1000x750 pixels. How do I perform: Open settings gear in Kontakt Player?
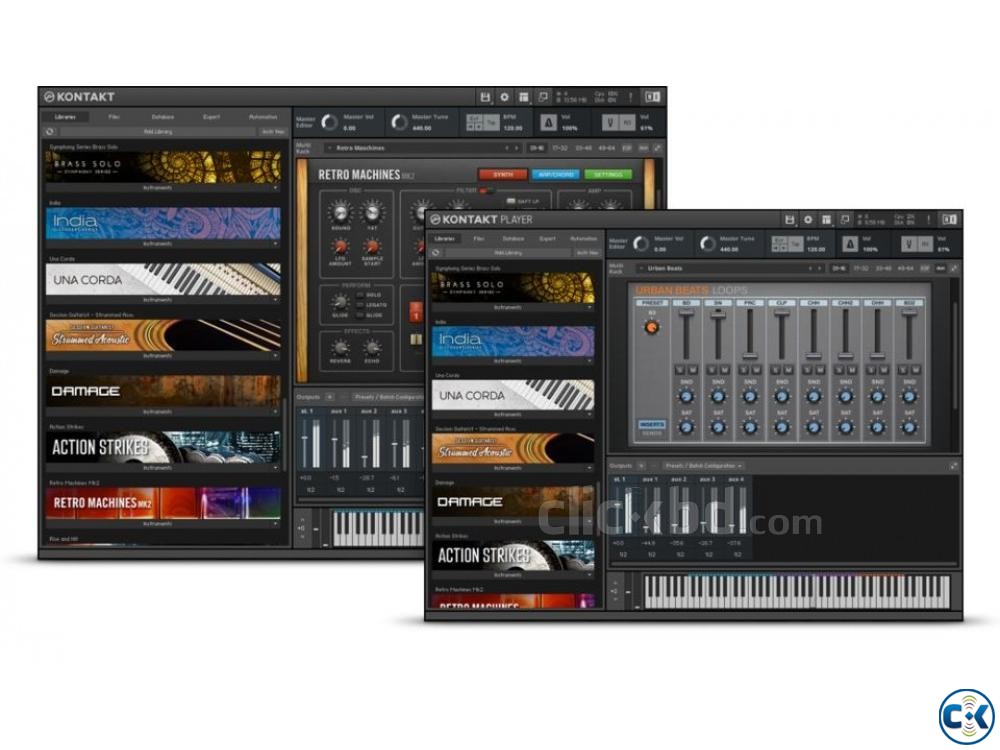click(808, 220)
